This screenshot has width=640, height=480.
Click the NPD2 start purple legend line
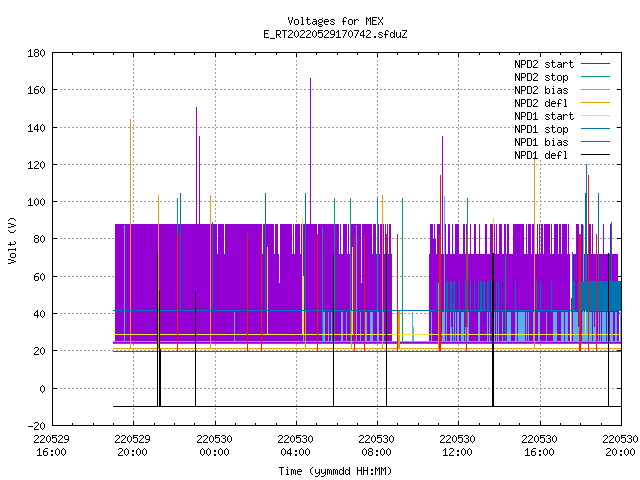click(x=596, y=64)
